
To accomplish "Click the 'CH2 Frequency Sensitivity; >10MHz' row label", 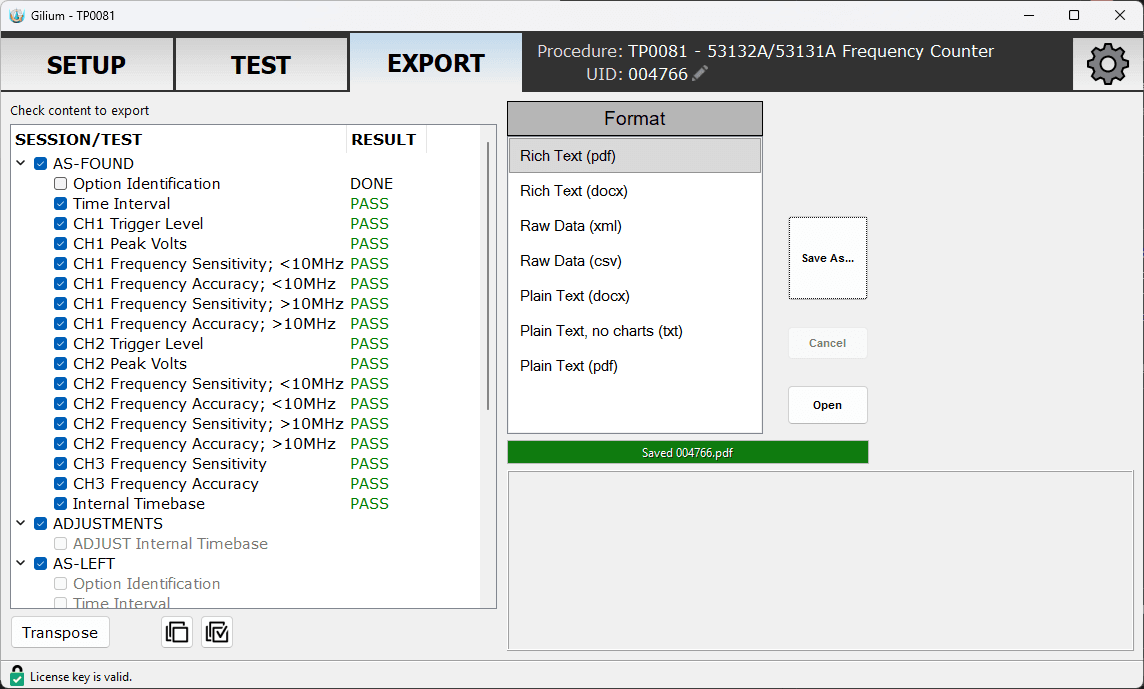I will click(208, 424).
